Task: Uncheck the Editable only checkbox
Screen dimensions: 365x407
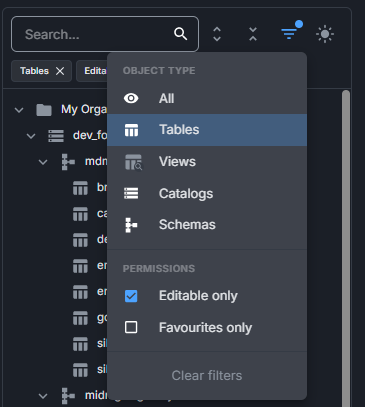Action: coord(131,296)
